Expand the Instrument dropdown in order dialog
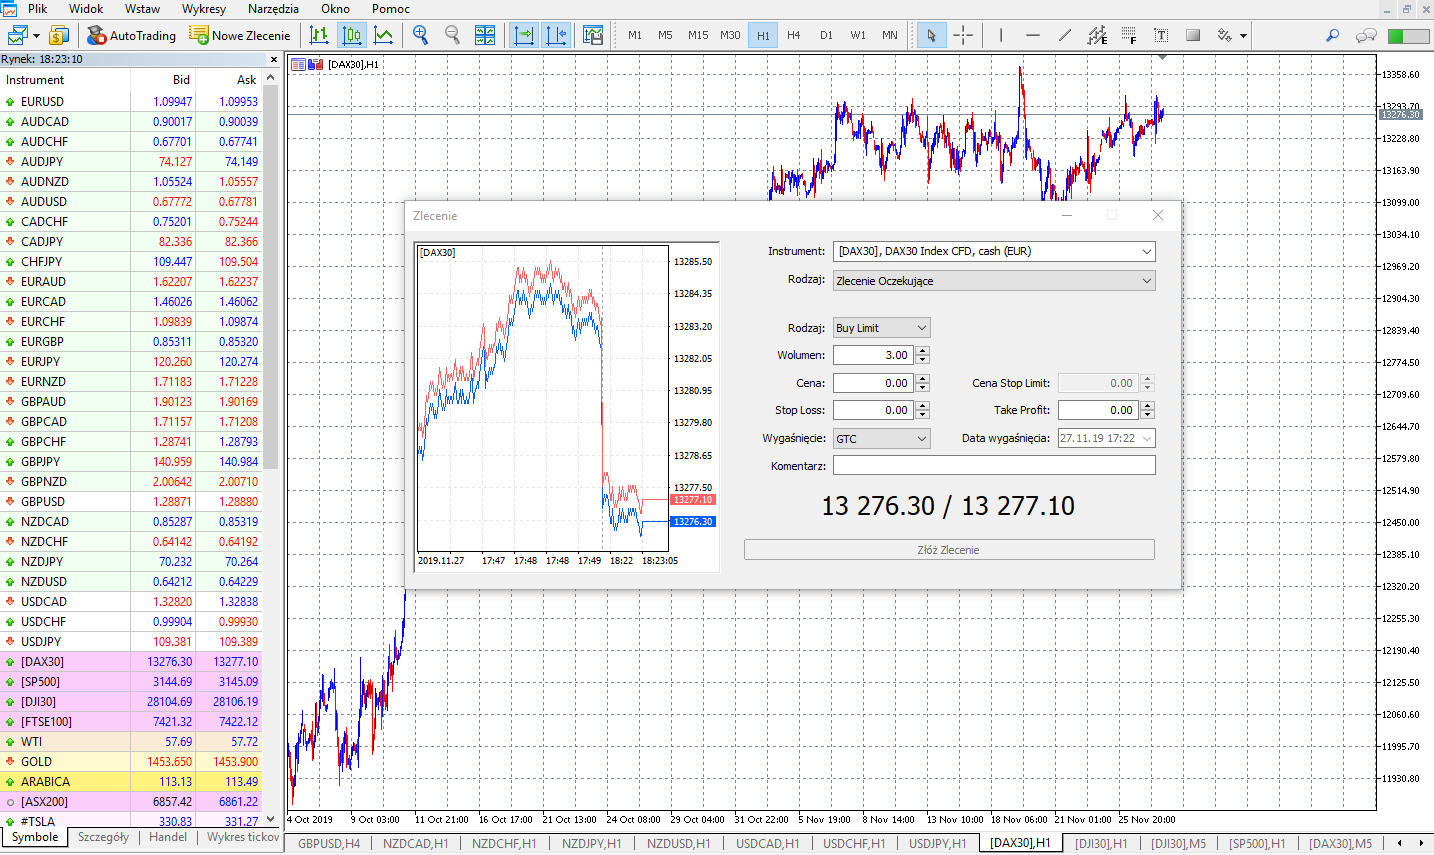1434x855 pixels. click(x=995, y=251)
